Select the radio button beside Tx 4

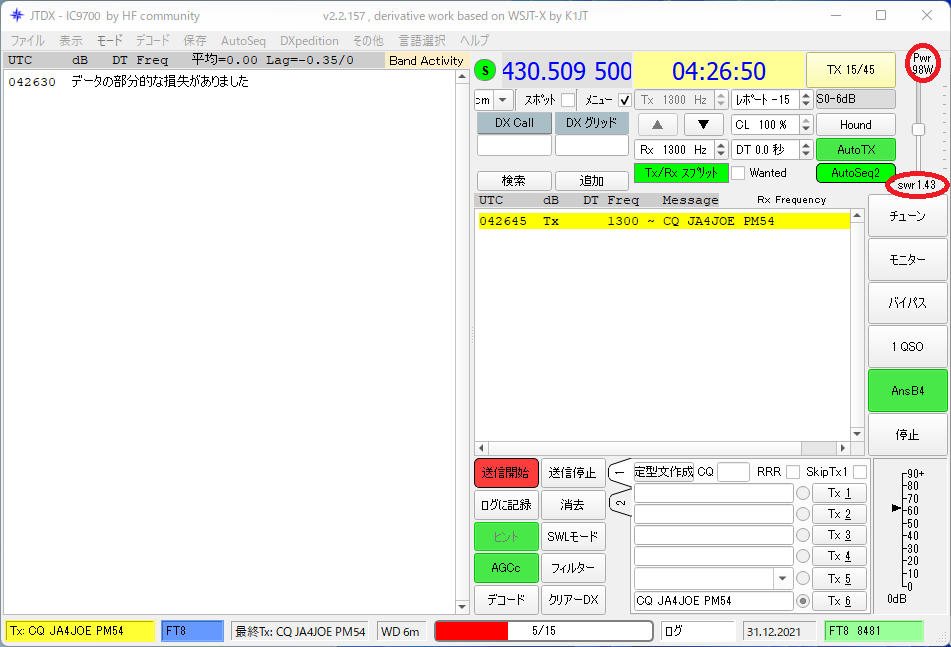803,556
